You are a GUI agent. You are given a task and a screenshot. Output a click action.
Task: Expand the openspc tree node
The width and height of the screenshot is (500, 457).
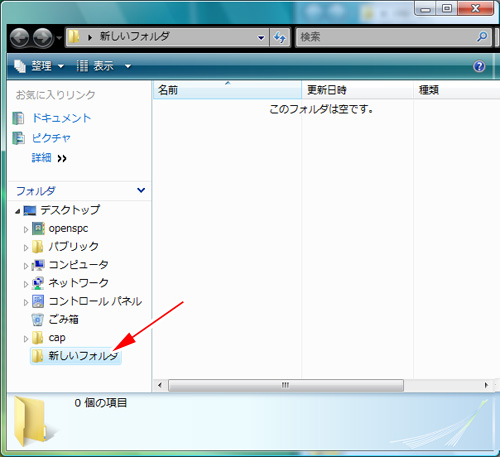[26, 229]
